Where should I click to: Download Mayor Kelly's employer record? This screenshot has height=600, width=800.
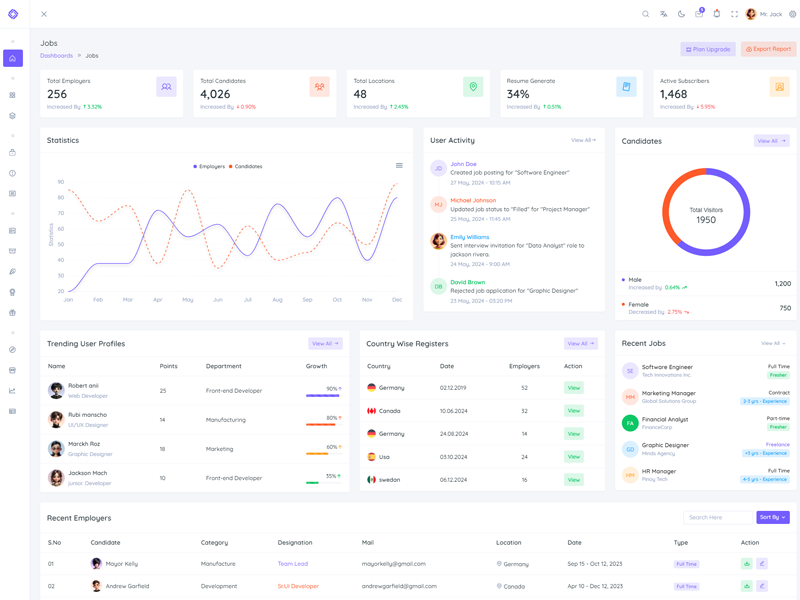point(746,564)
